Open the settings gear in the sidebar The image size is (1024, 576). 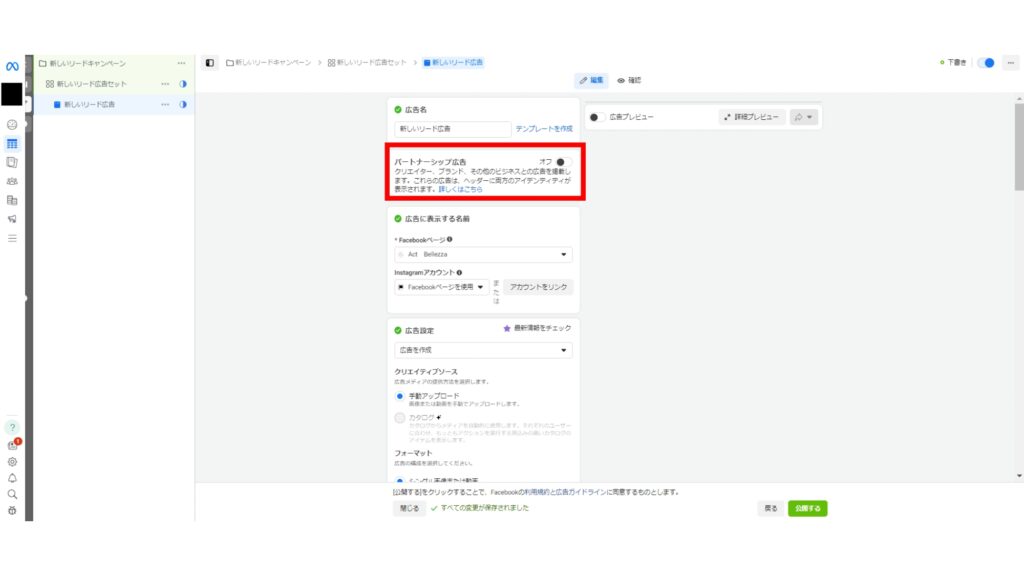point(12,461)
